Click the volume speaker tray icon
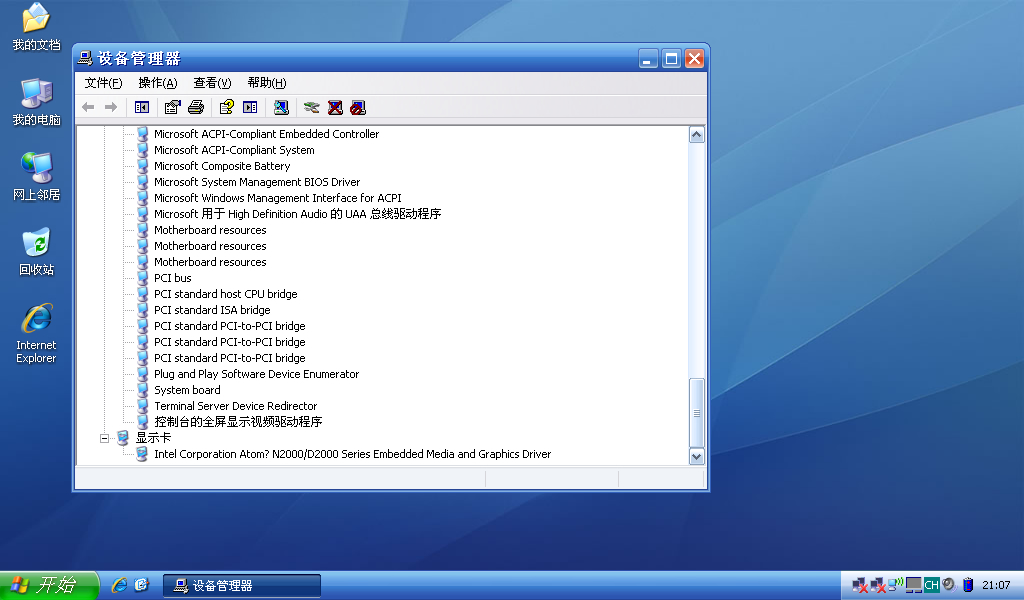Image resolution: width=1024 pixels, height=600 pixels. (947, 584)
